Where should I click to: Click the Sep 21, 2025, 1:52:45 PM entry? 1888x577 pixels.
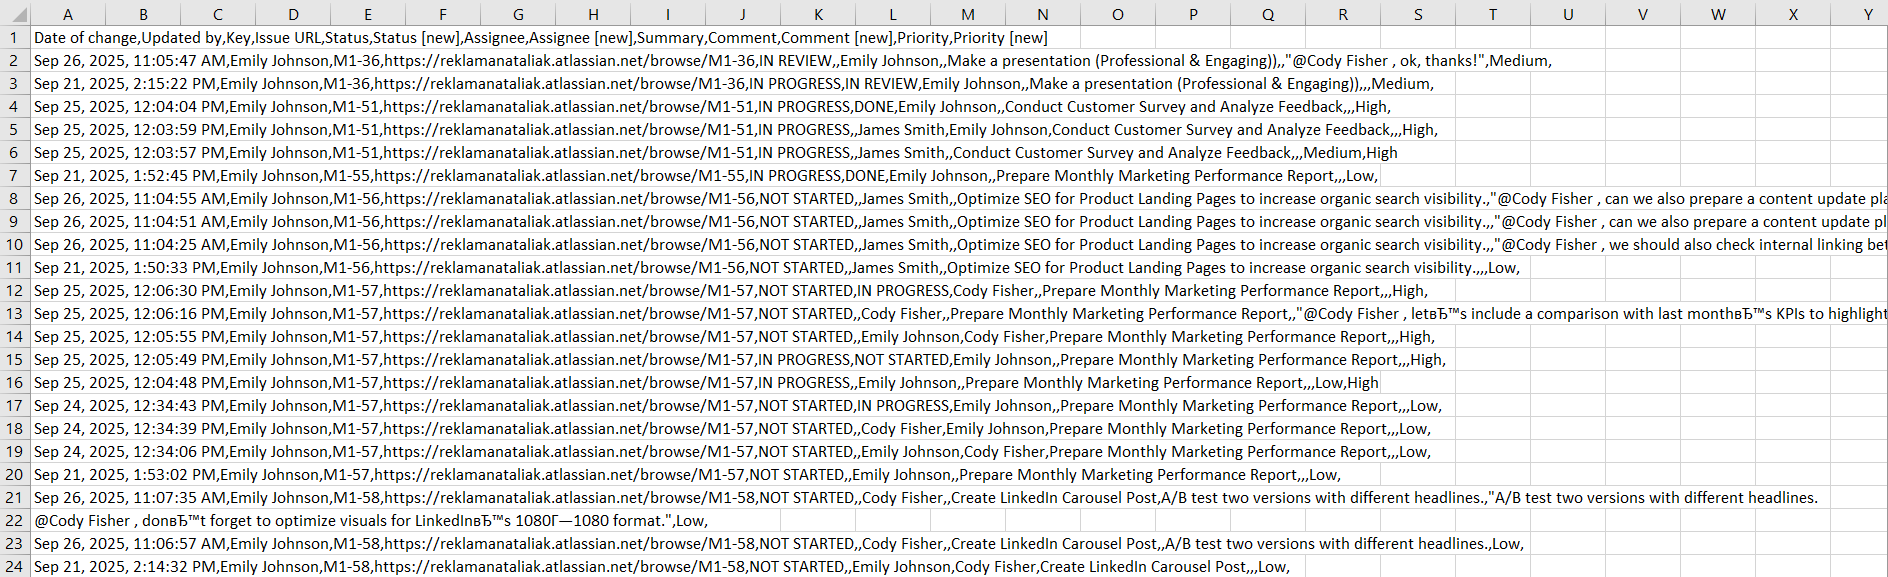click(x=125, y=176)
